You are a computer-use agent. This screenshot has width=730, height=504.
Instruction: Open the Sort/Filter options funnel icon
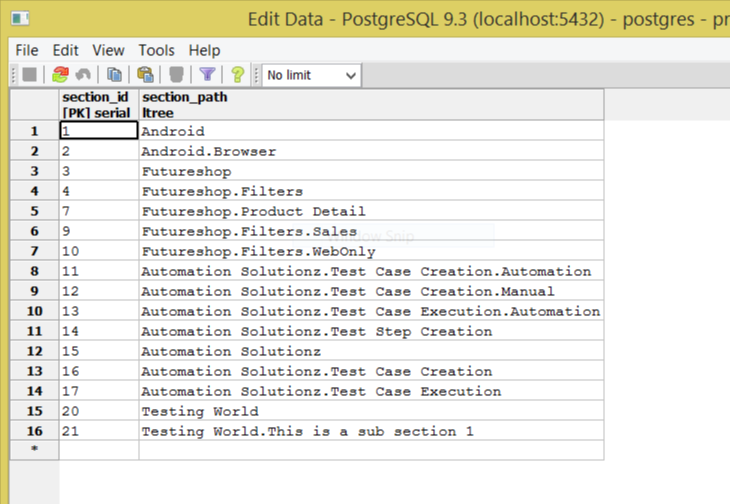tap(207, 74)
